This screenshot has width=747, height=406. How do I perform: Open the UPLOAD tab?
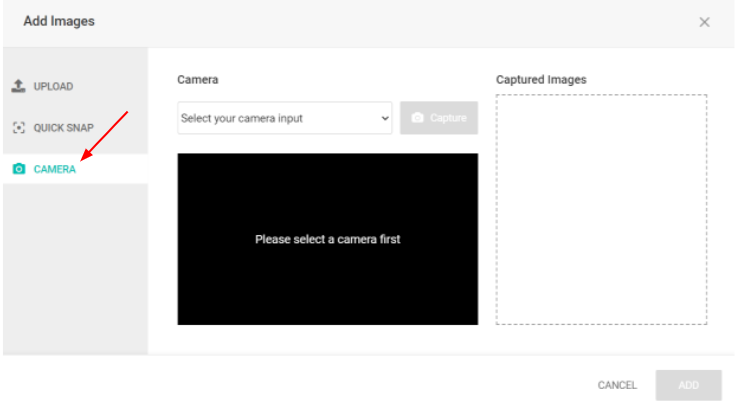(x=75, y=86)
